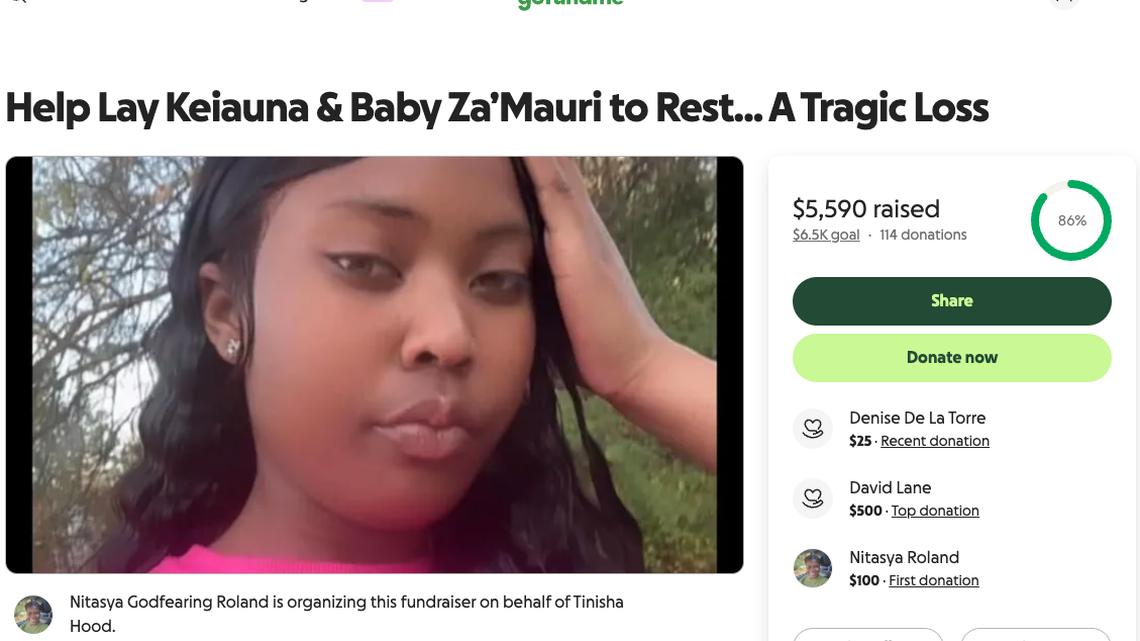Click heart icon beside Denise De La Torre

(812, 429)
